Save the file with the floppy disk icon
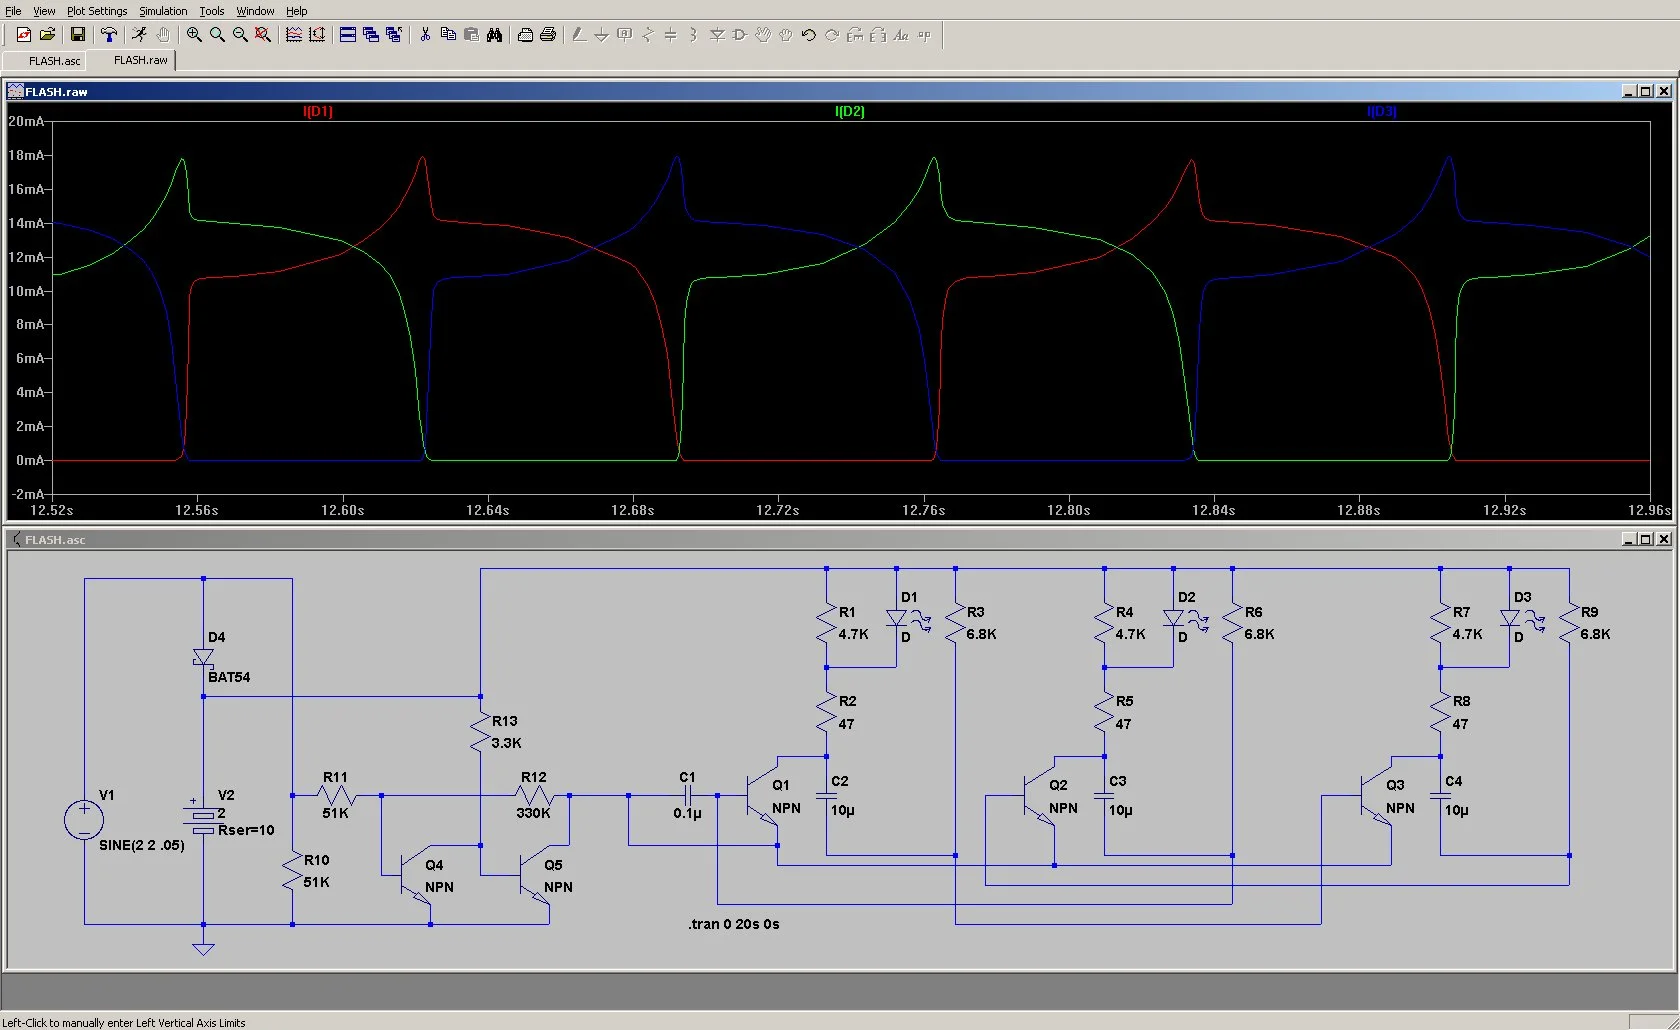The width and height of the screenshot is (1680, 1030). [x=77, y=35]
